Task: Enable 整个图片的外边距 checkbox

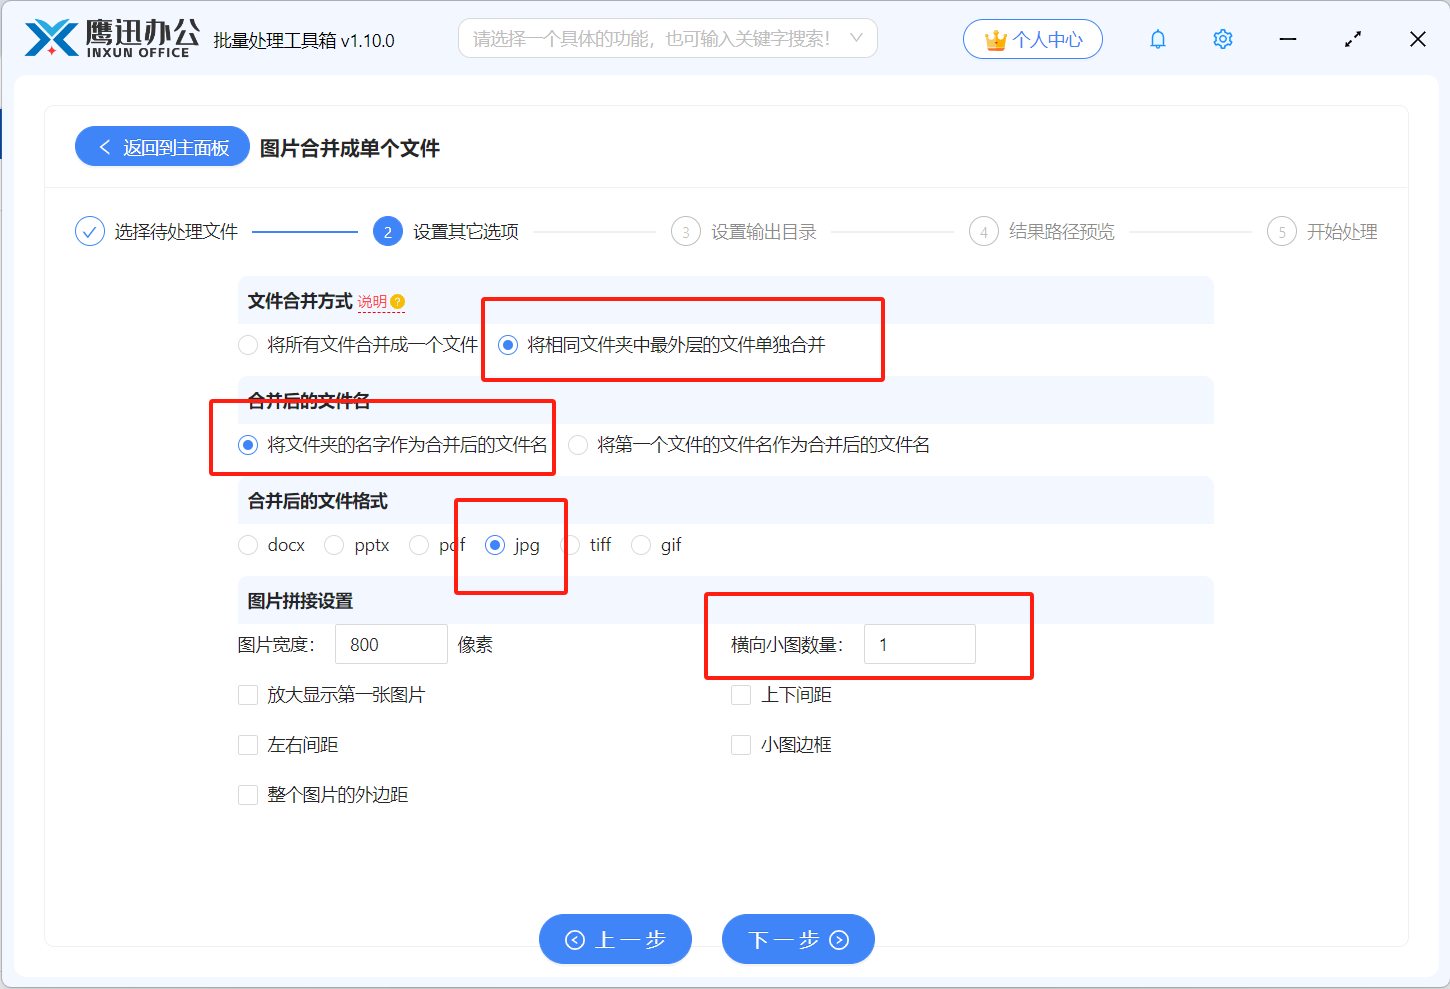Action: pos(248,795)
